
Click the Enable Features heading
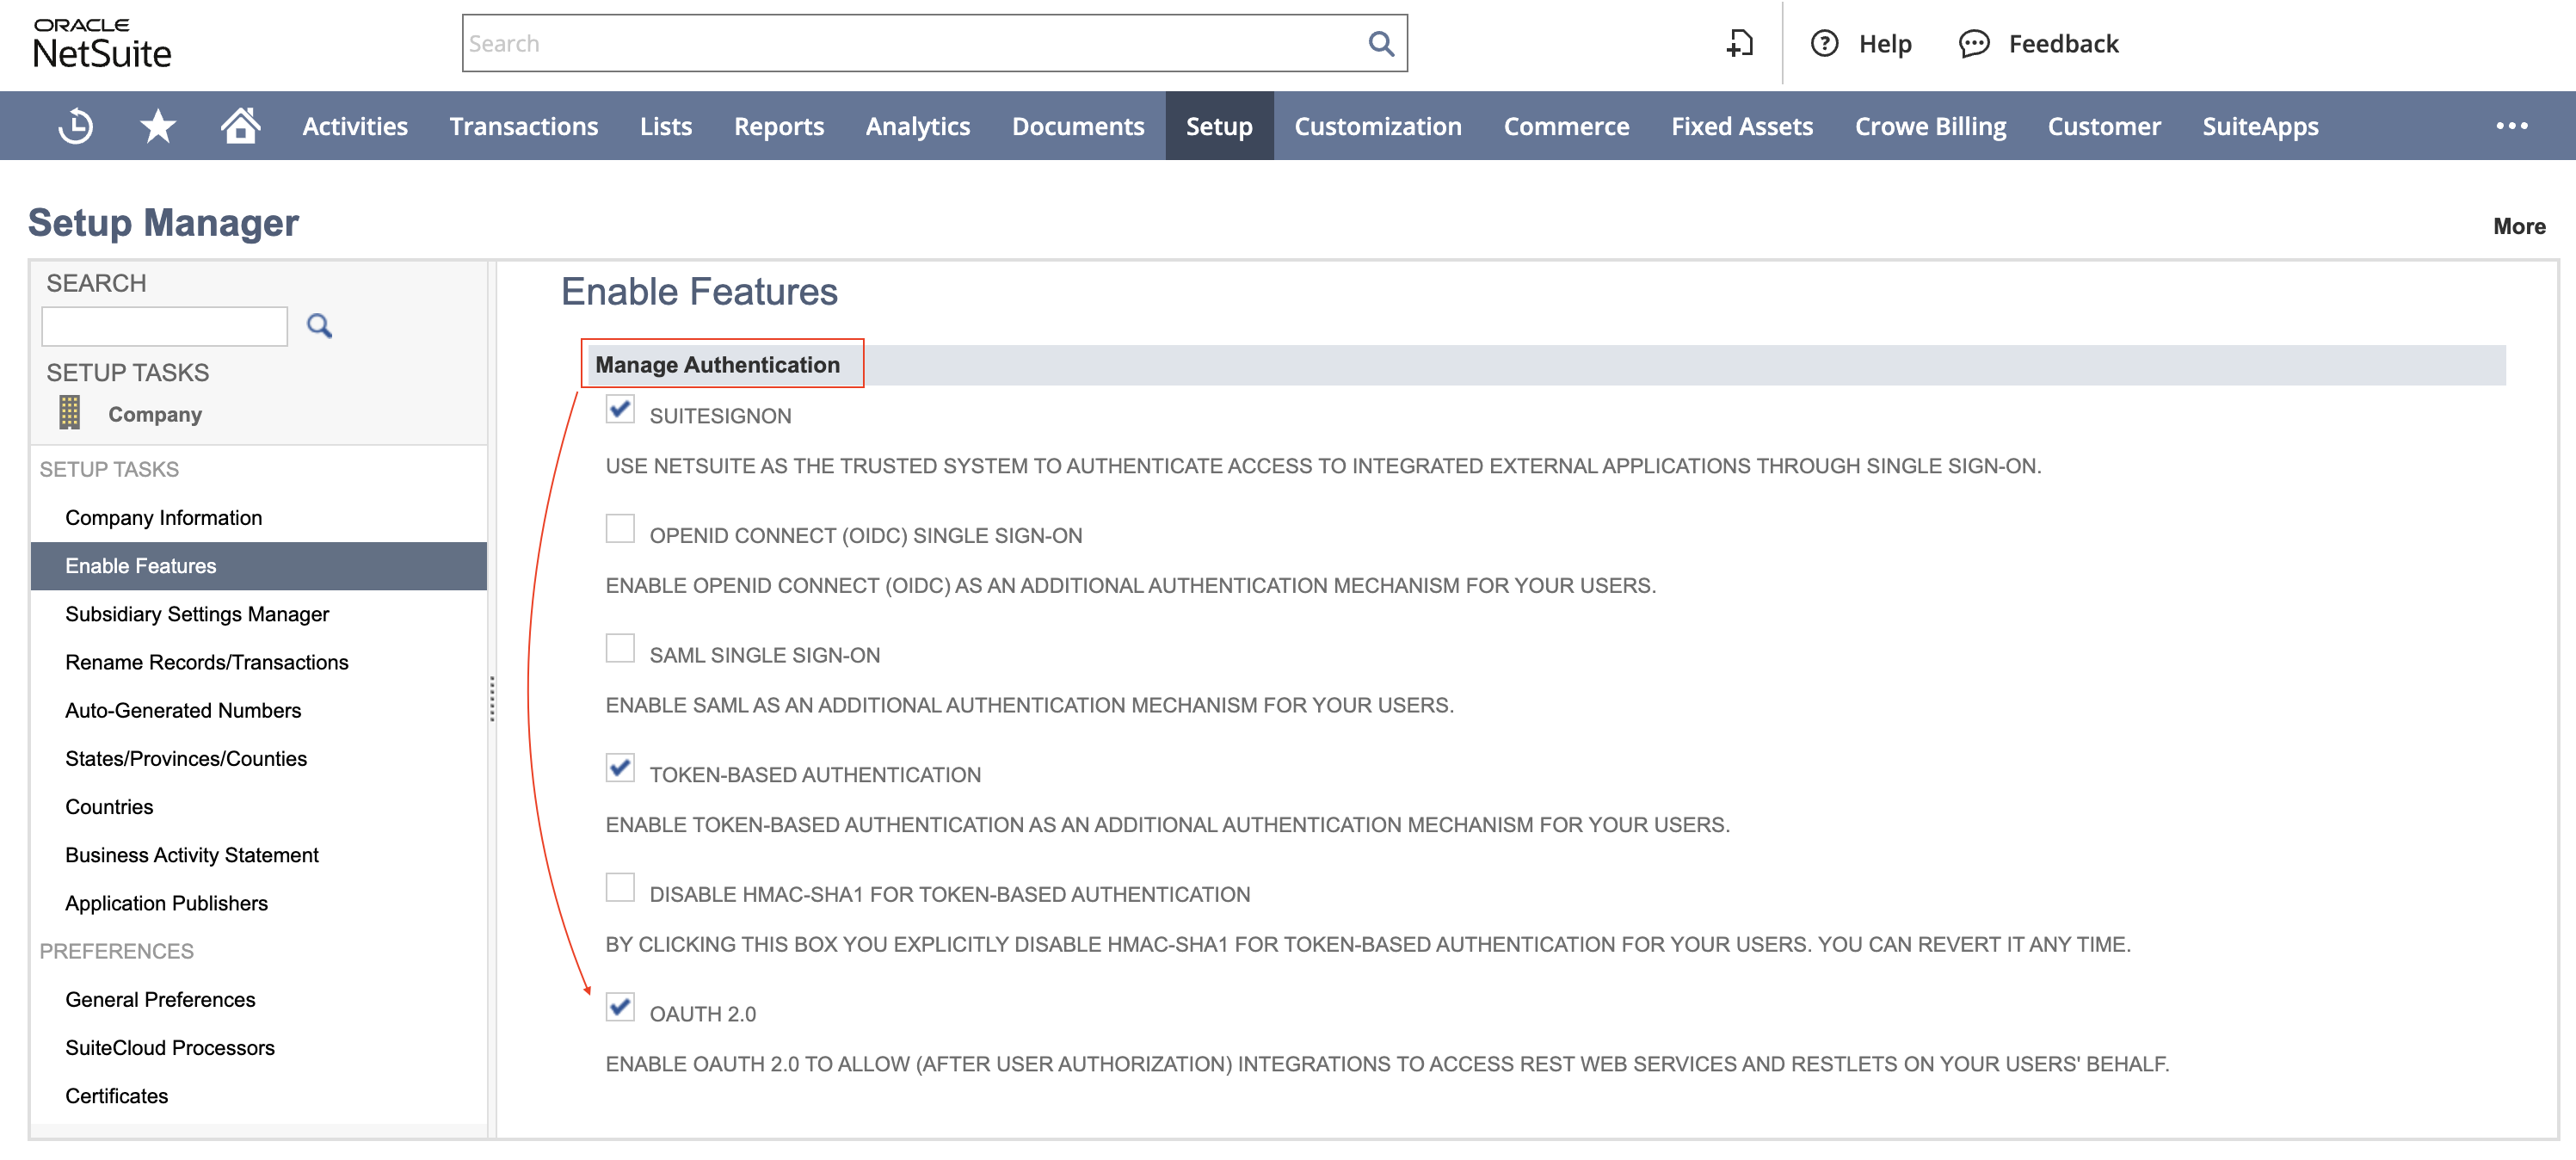click(x=699, y=292)
